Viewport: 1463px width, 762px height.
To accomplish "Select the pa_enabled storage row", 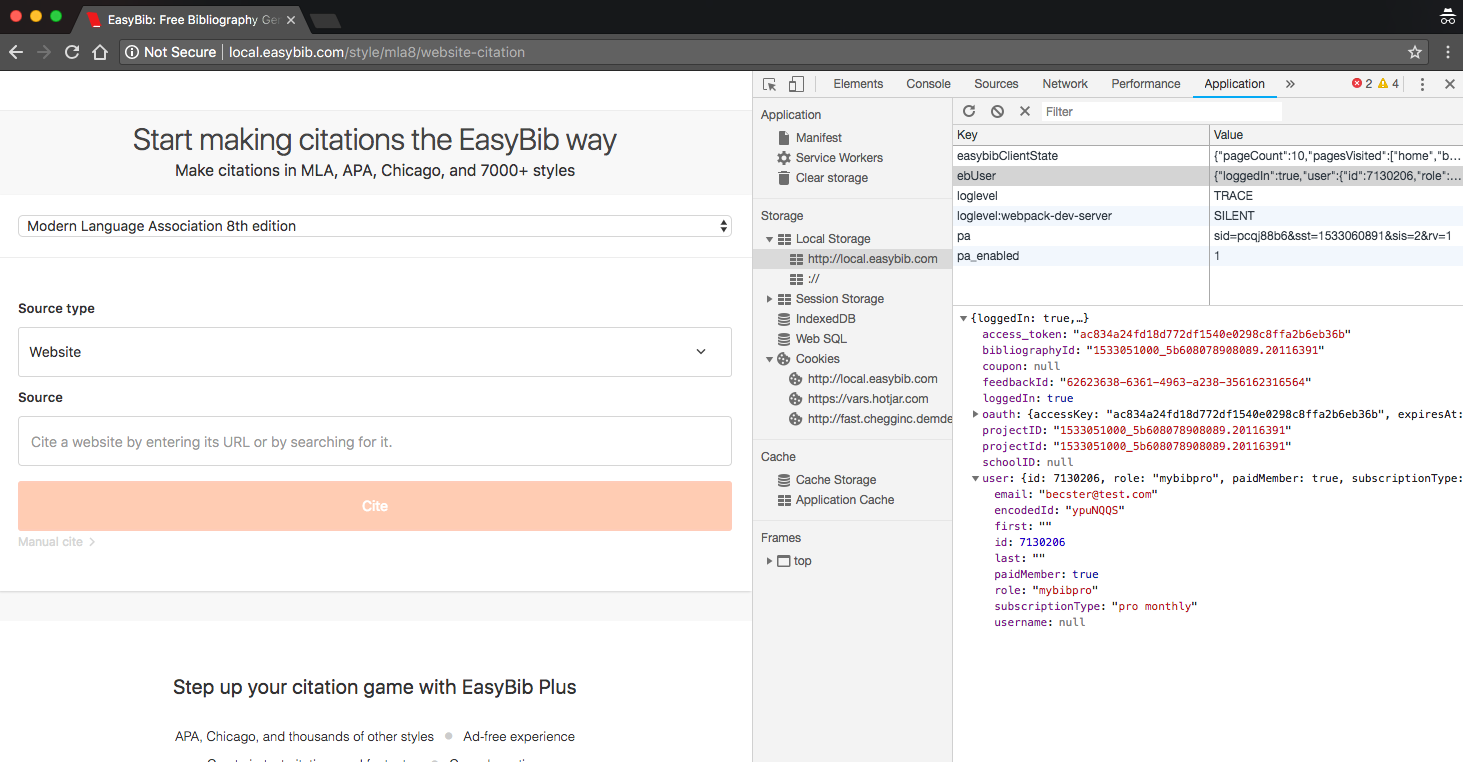I will pos(1208,256).
